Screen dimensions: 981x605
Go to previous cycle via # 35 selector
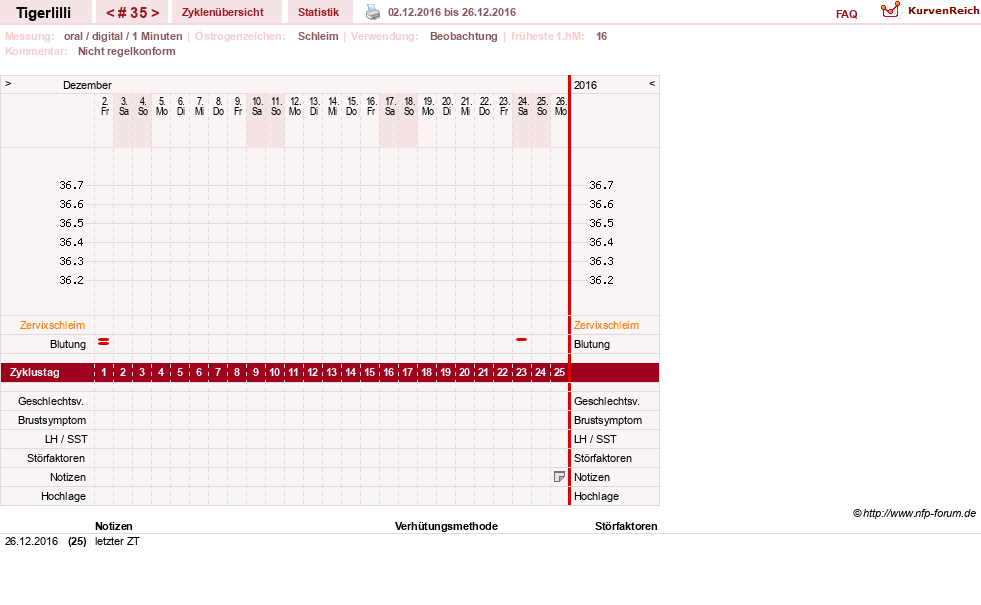[110, 13]
